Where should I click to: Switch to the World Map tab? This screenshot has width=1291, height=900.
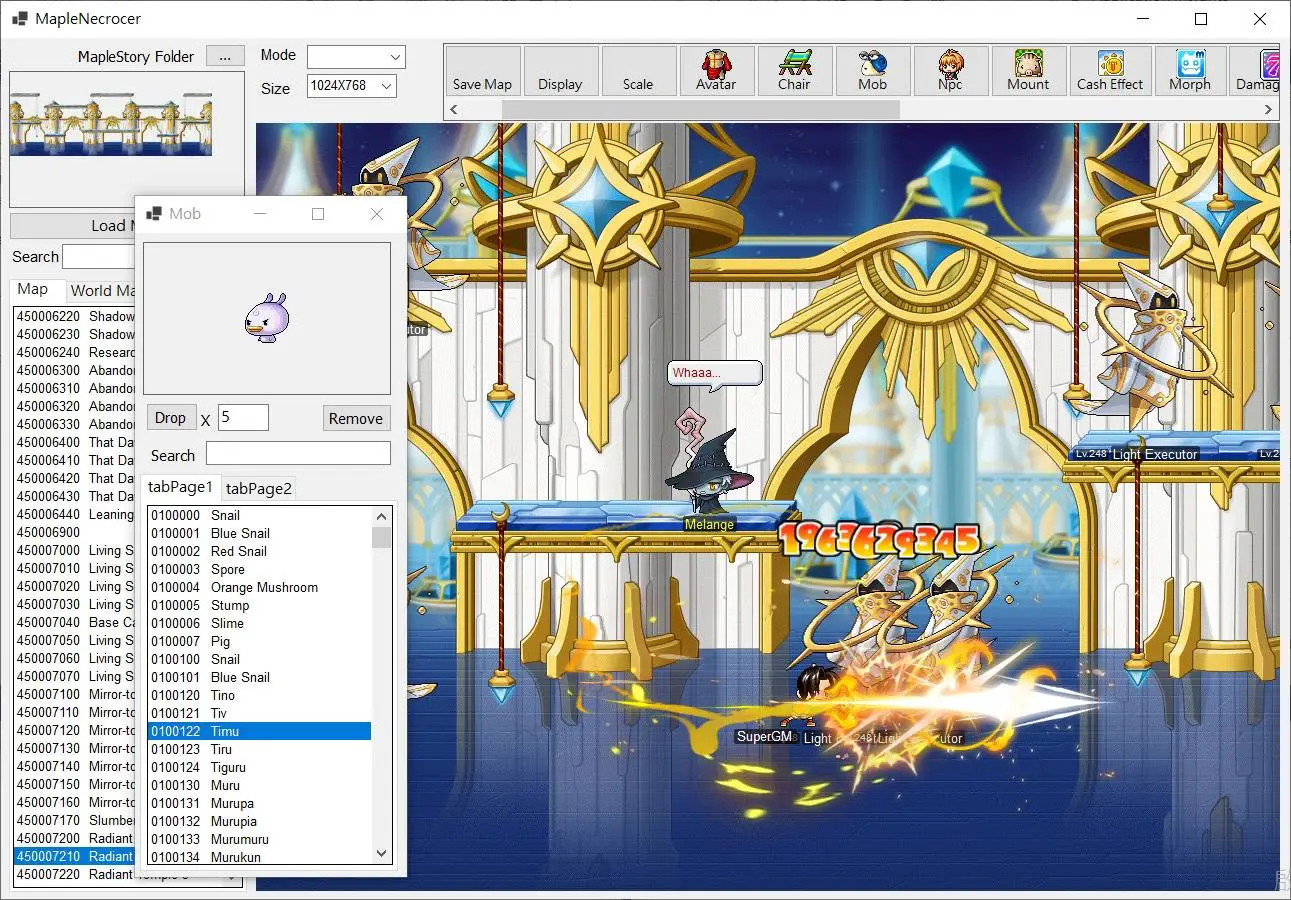[101, 291]
